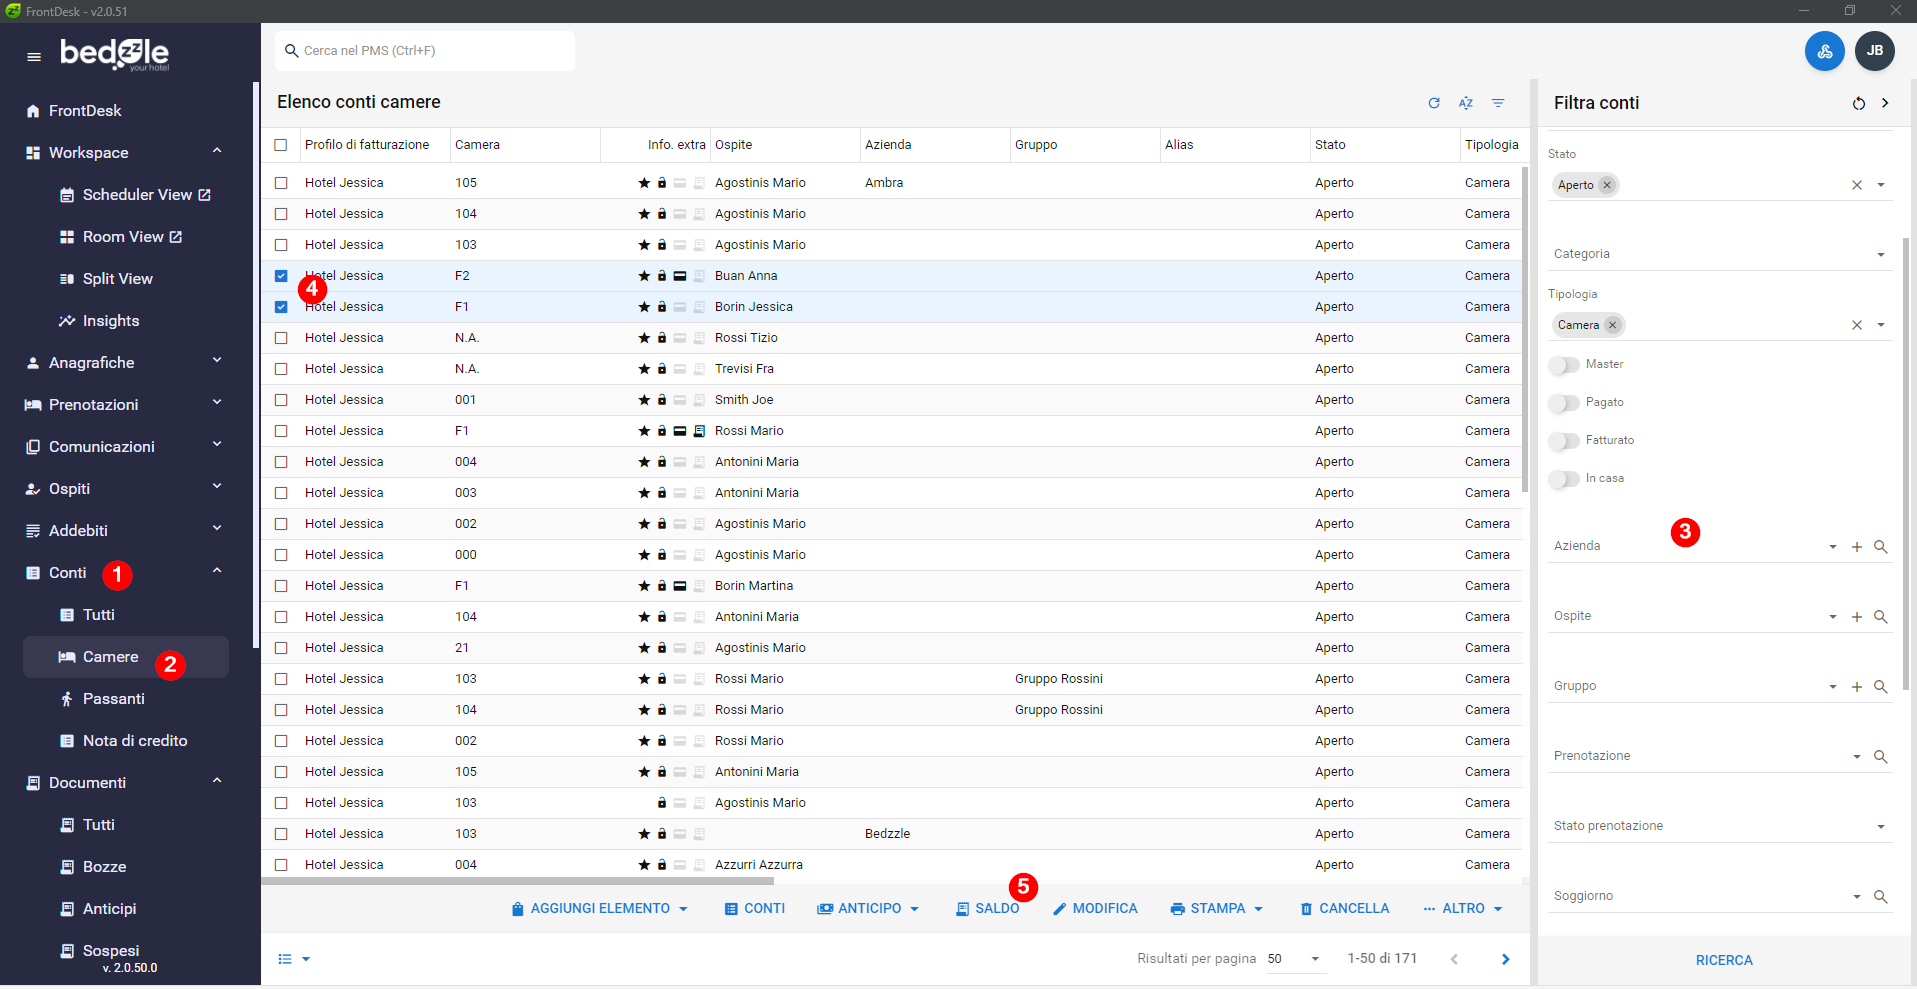Open Passanti under Conti menu
The height and width of the screenshot is (989, 1917).
click(x=113, y=699)
